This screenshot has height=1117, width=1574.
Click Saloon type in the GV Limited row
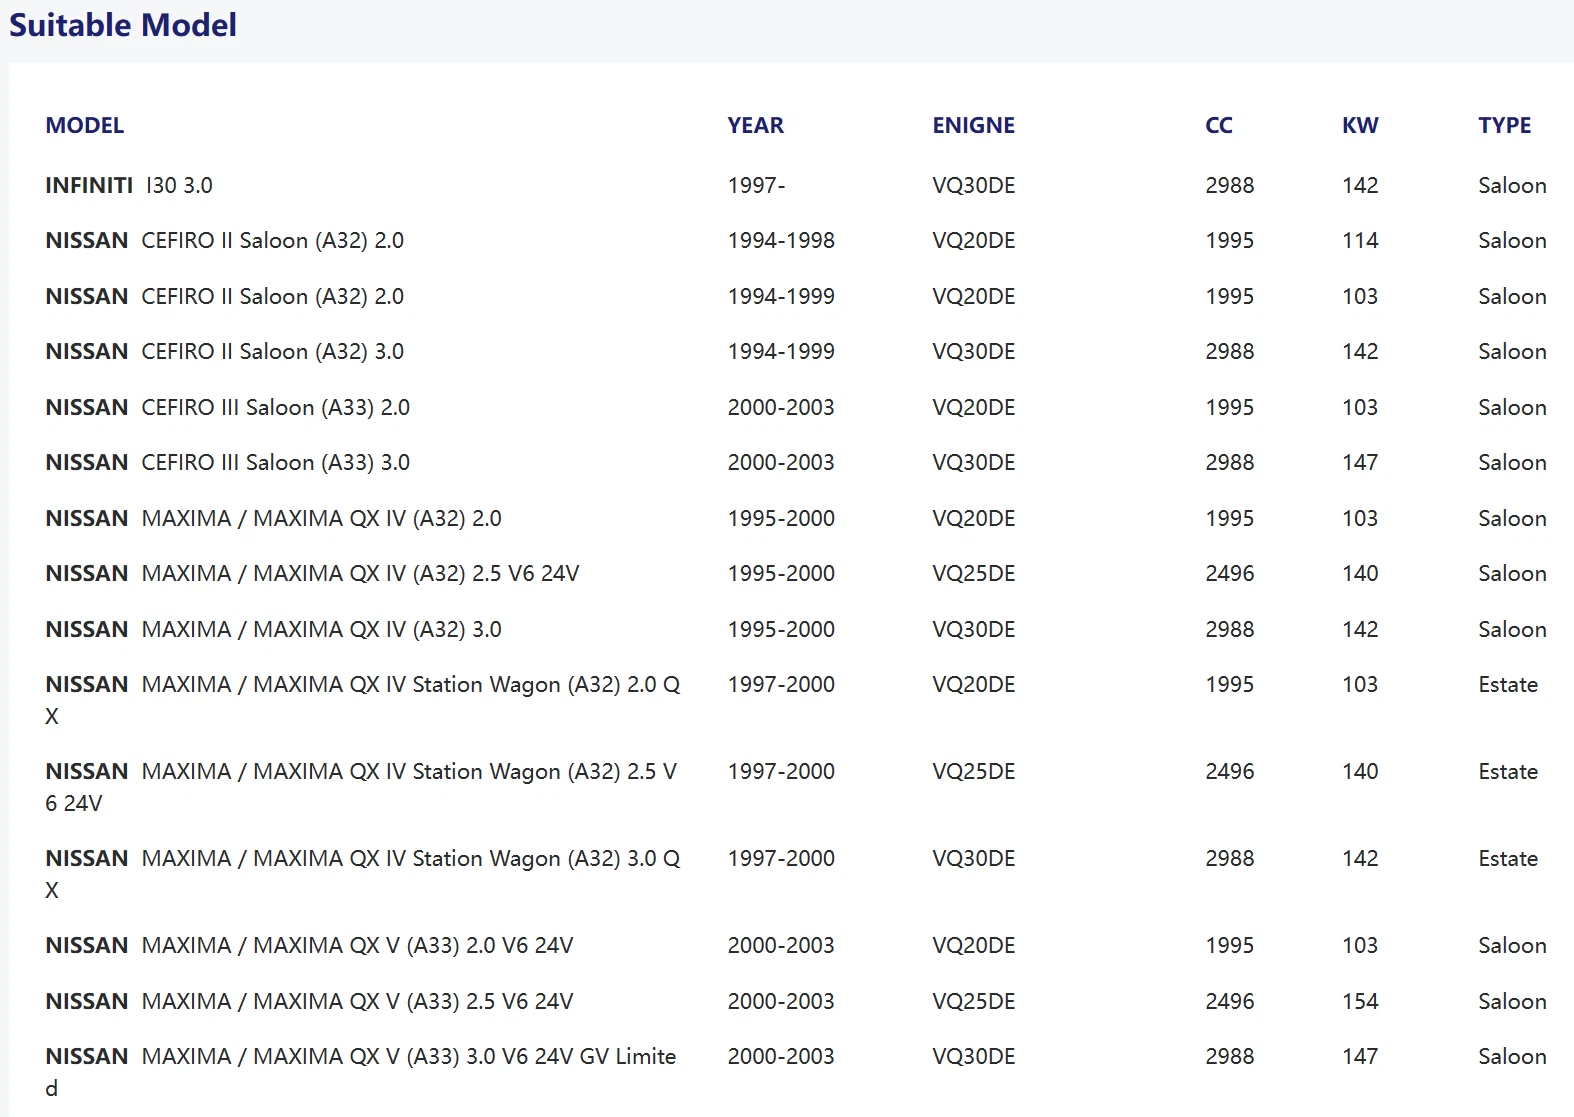tap(1512, 1056)
